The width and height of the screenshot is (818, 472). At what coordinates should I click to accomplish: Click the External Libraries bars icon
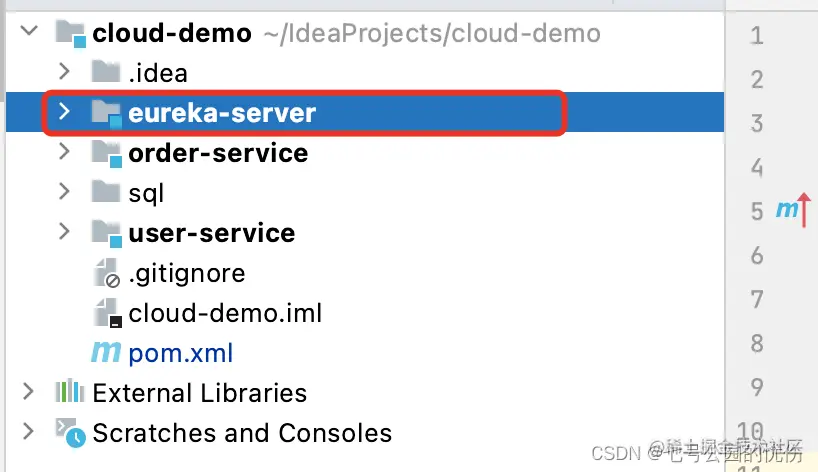pyautogui.click(x=70, y=391)
